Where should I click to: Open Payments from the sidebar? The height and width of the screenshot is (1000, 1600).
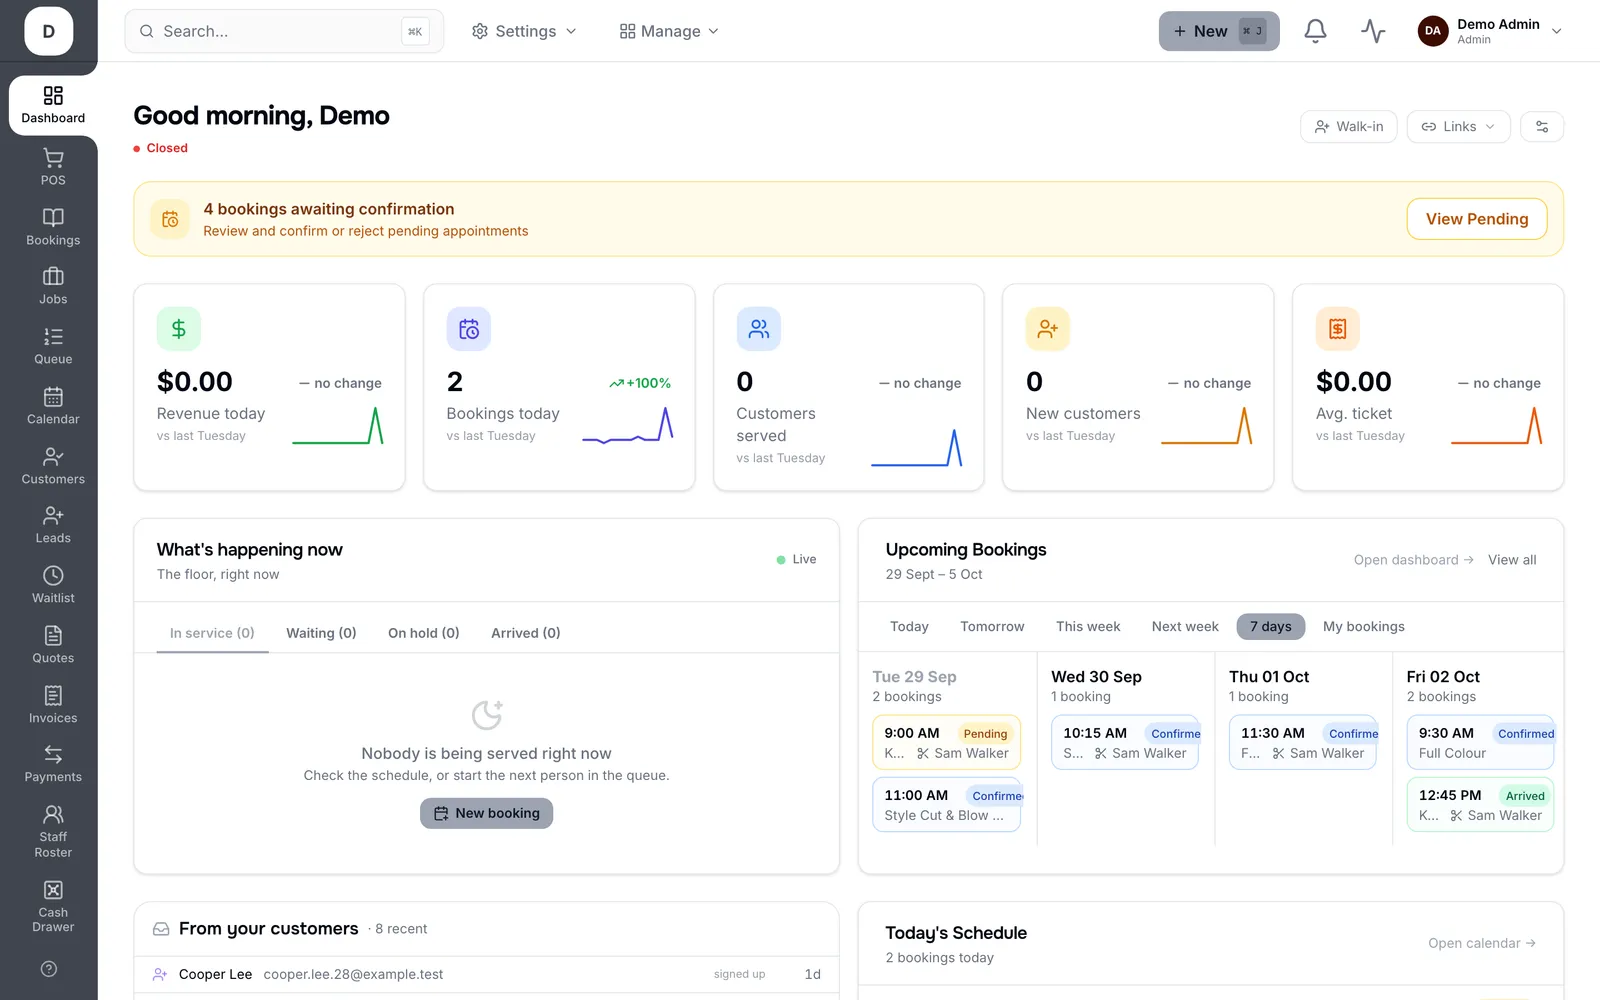pyautogui.click(x=53, y=764)
